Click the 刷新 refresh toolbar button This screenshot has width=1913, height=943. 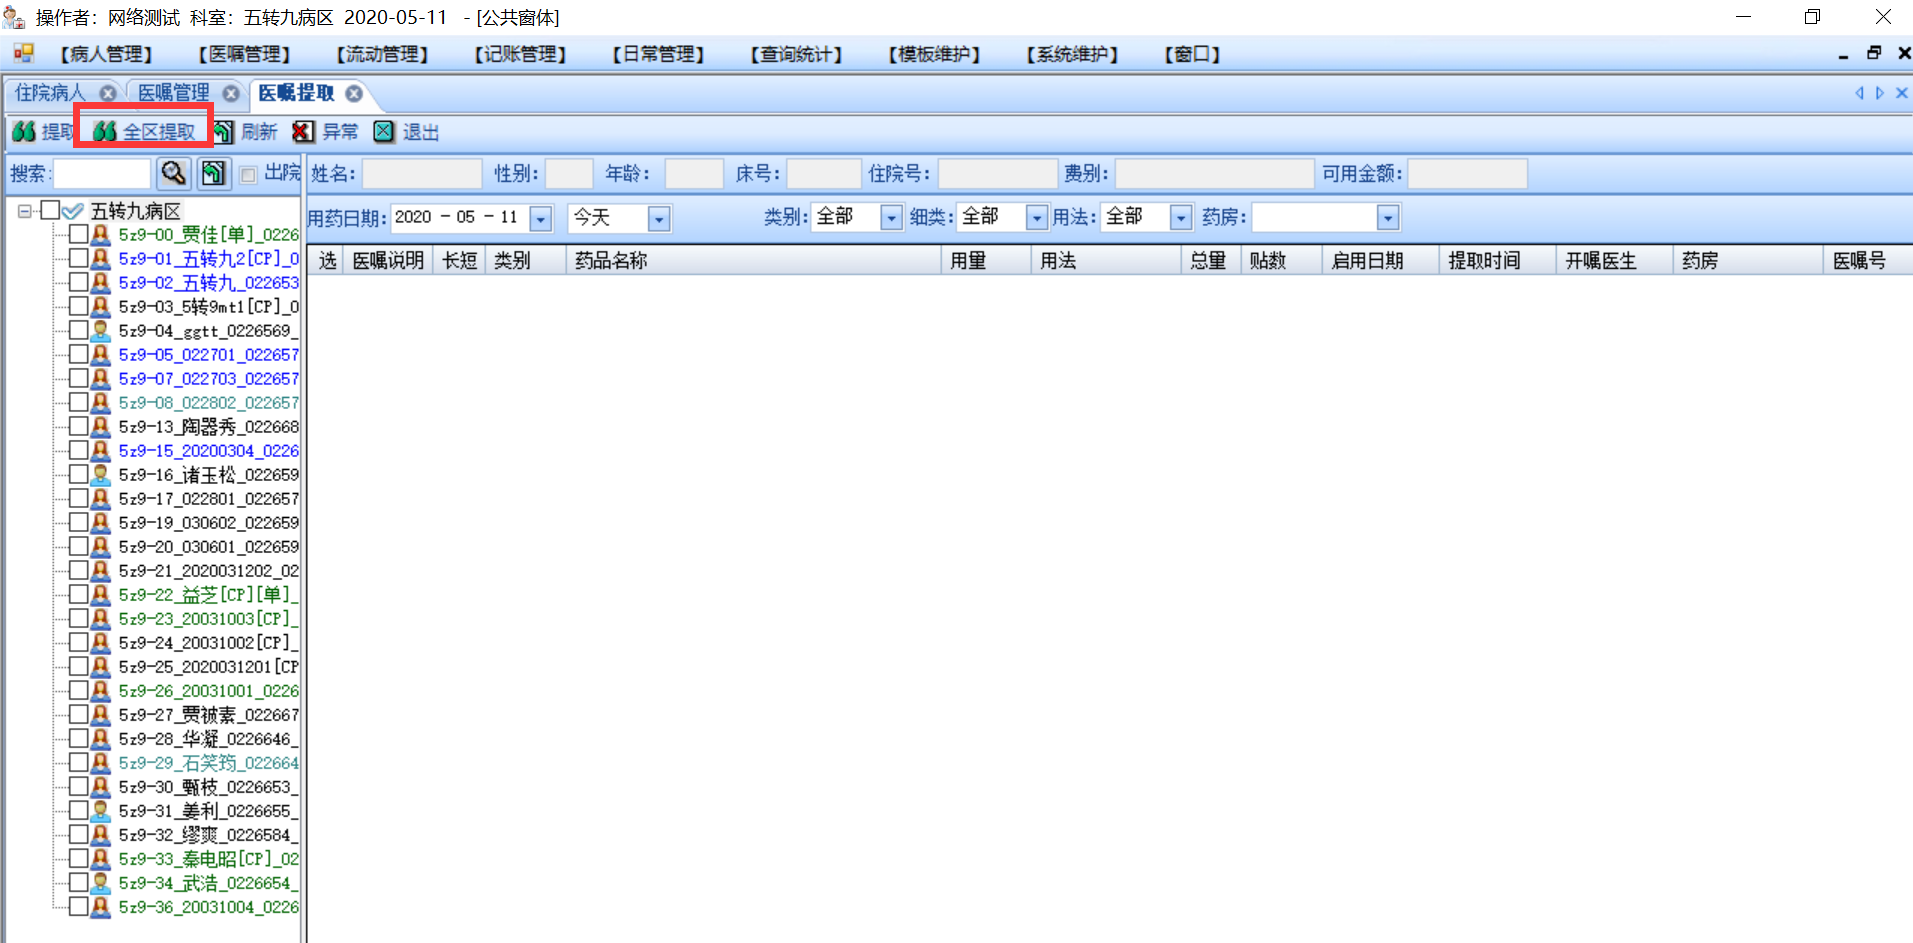pos(245,132)
